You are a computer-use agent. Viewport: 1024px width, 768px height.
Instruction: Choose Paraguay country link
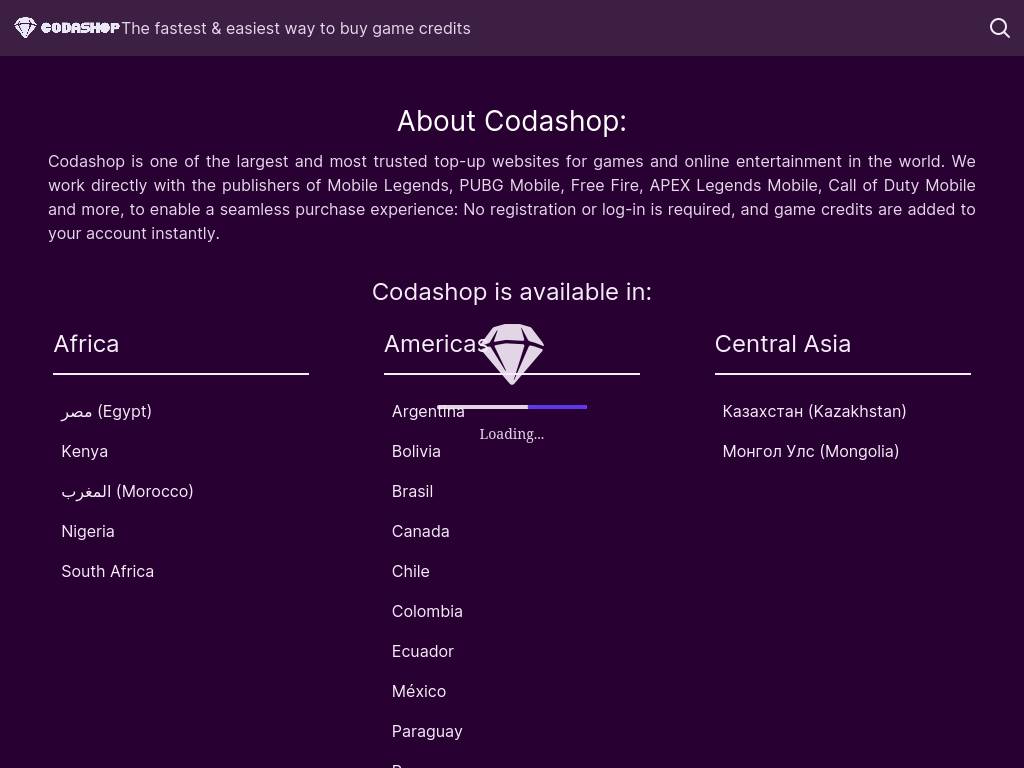coord(427,731)
